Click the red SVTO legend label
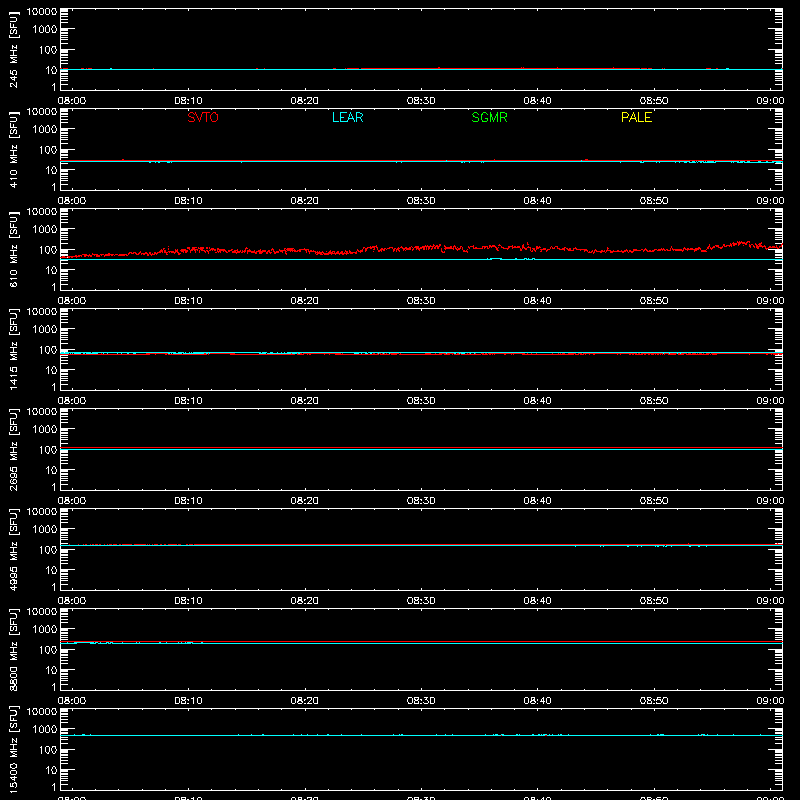Screen dimensions: 800x800 203,117
